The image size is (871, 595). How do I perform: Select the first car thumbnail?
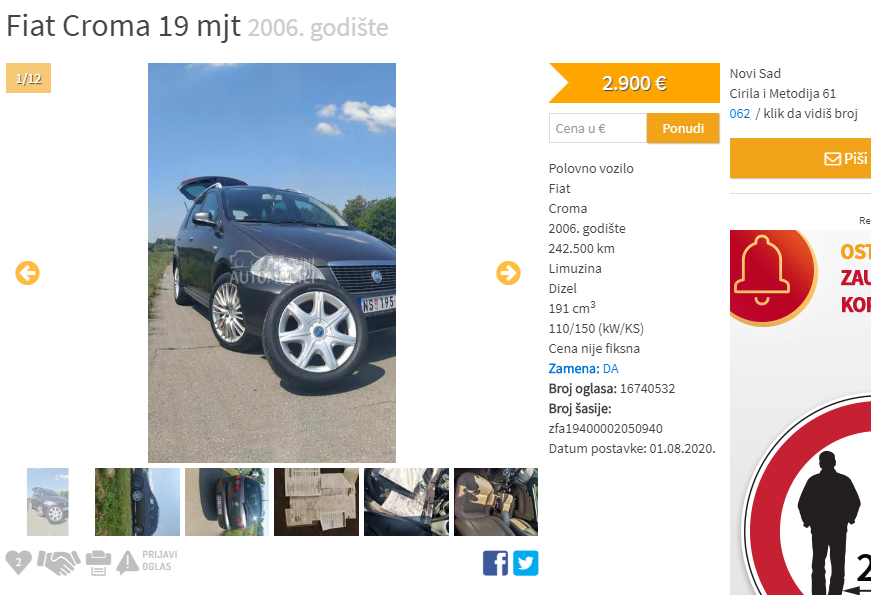tap(48, 502)
